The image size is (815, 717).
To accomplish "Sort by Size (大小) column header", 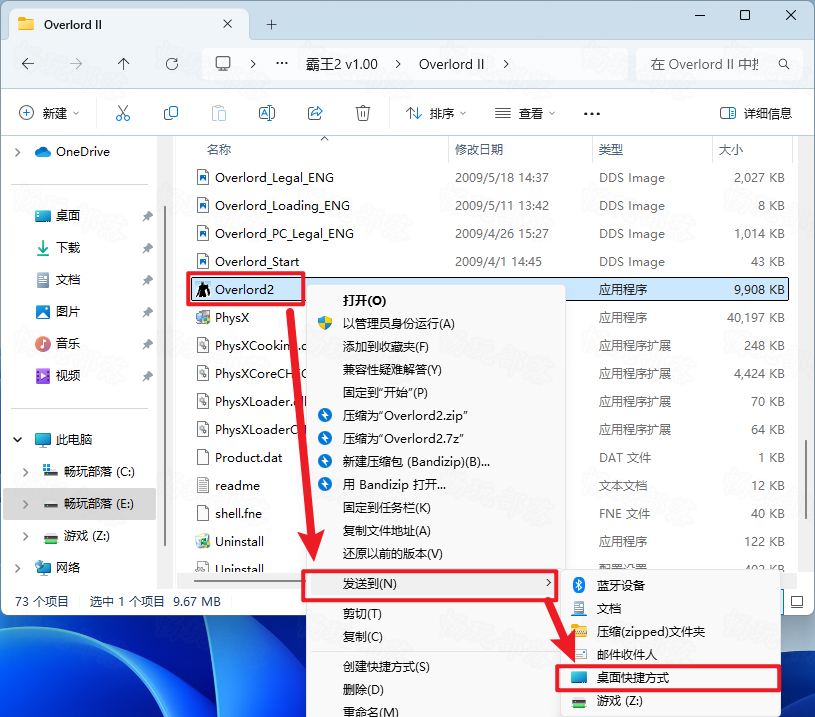I will click(730, 150).
